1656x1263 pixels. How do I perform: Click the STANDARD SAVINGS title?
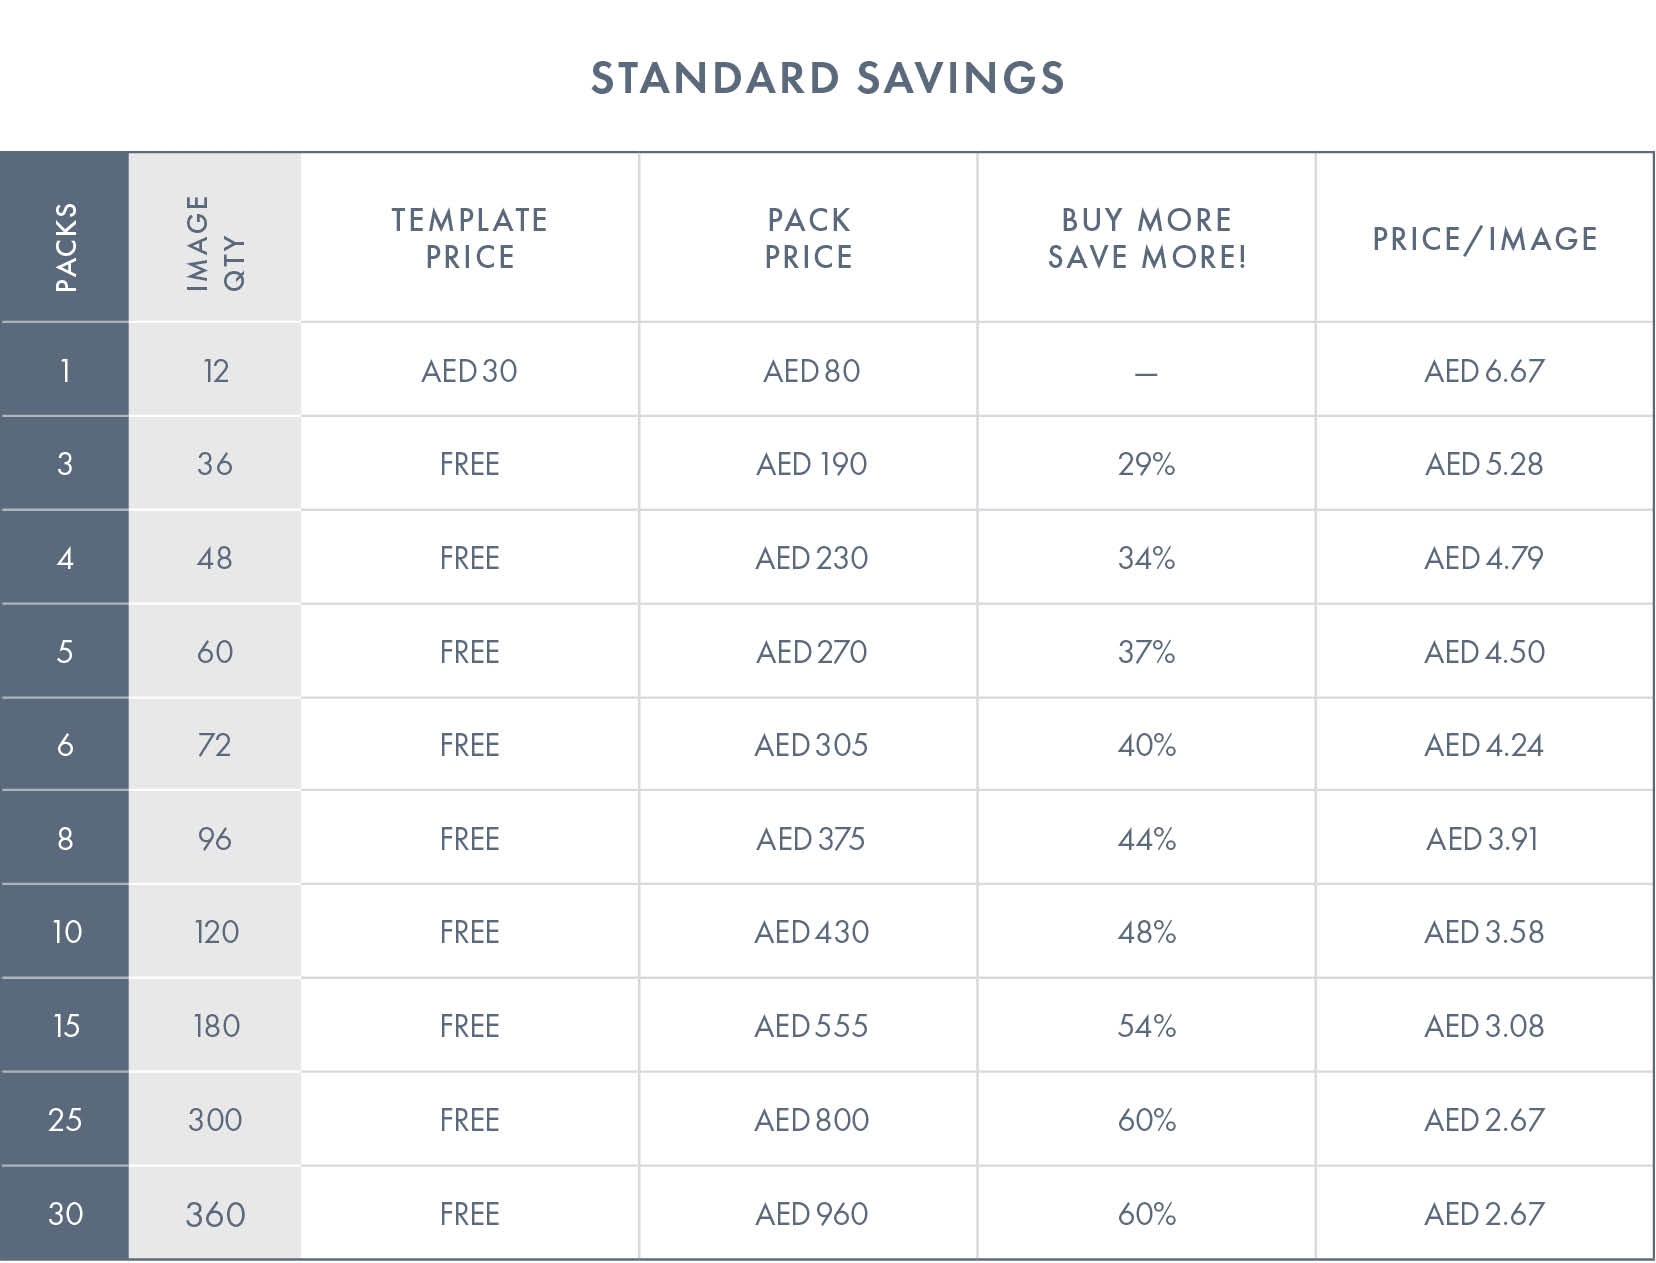(827, 78)
